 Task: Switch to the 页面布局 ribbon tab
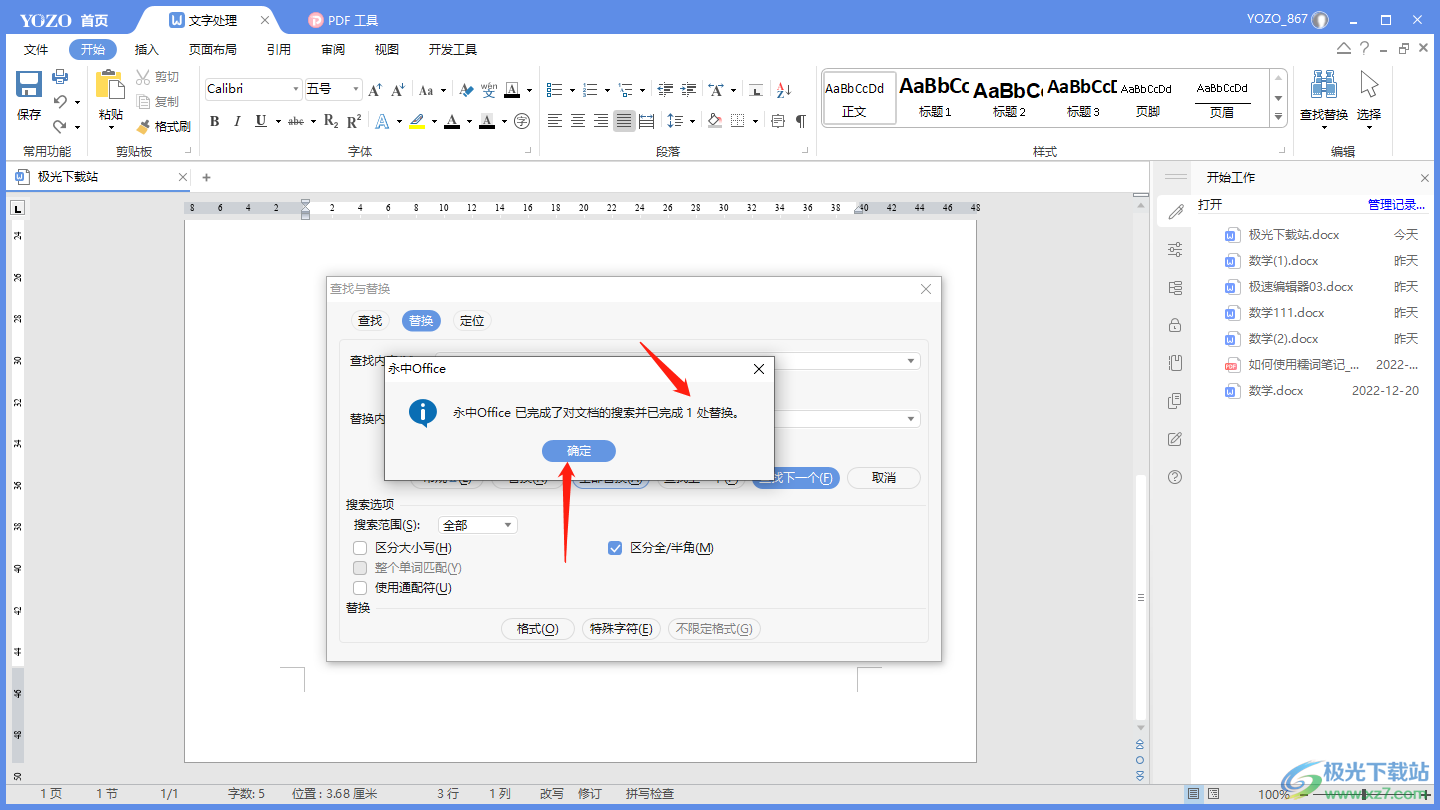[x=213, y=49]
